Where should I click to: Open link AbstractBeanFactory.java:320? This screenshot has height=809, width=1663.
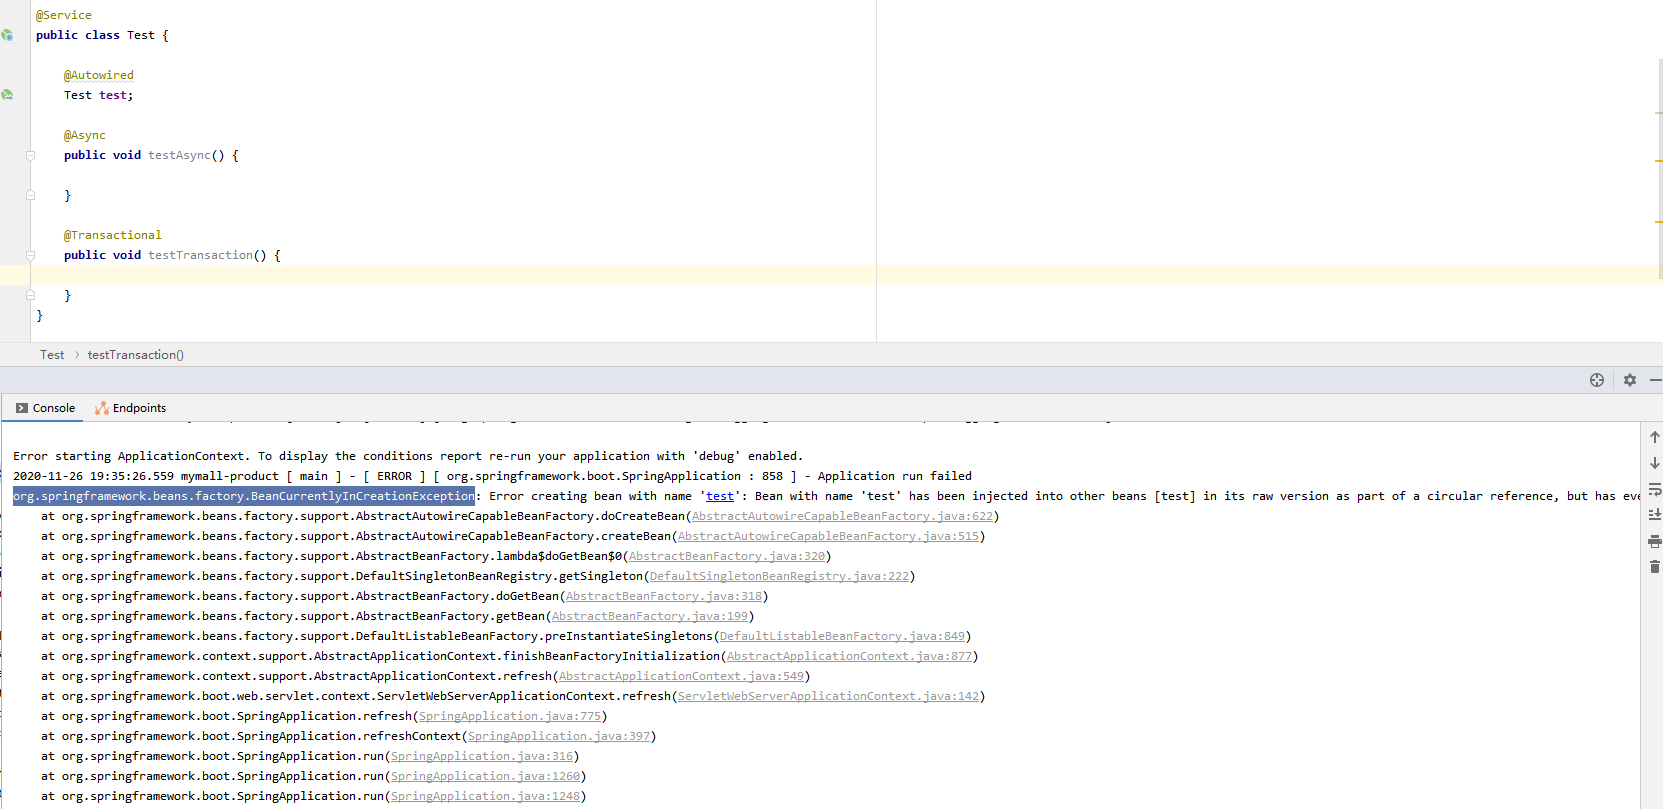click(x=727, y=556)
